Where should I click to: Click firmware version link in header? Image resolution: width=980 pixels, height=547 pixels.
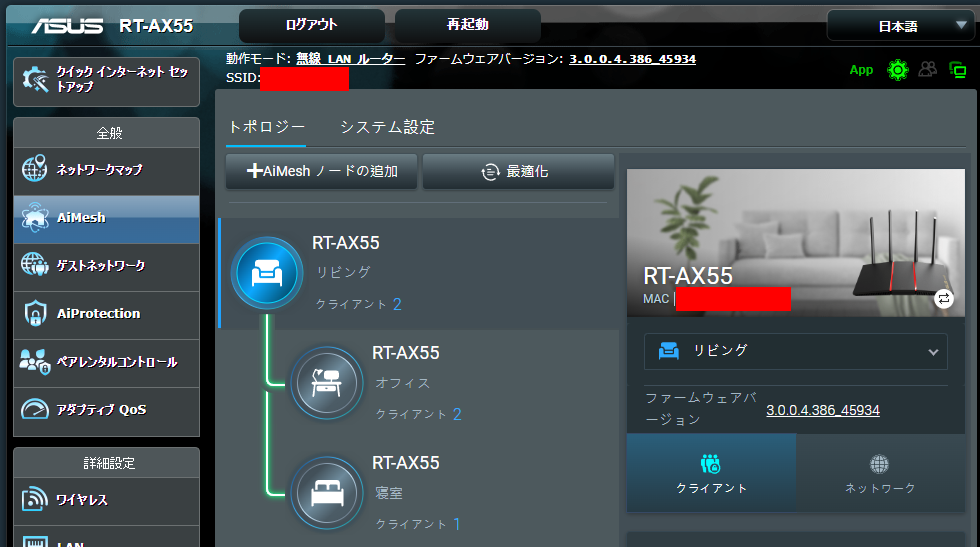tap(632, 59)
